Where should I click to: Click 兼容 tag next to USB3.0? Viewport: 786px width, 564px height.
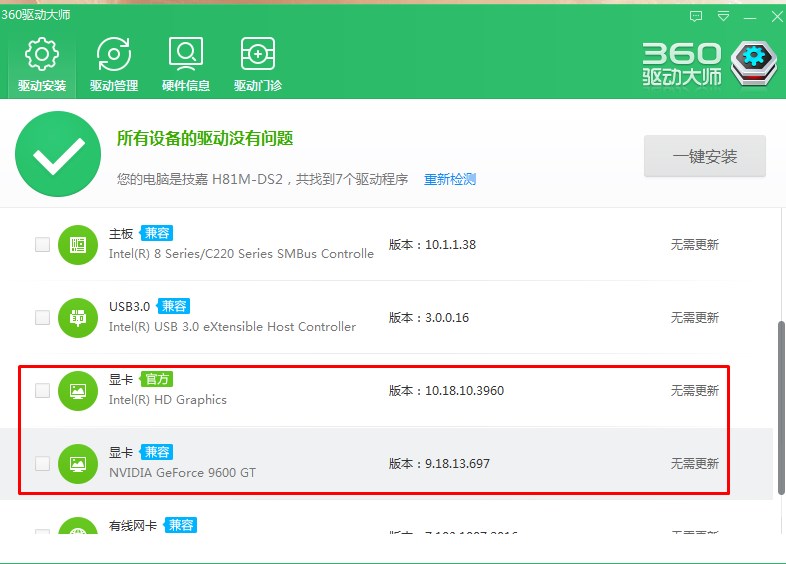pos(173,306)
